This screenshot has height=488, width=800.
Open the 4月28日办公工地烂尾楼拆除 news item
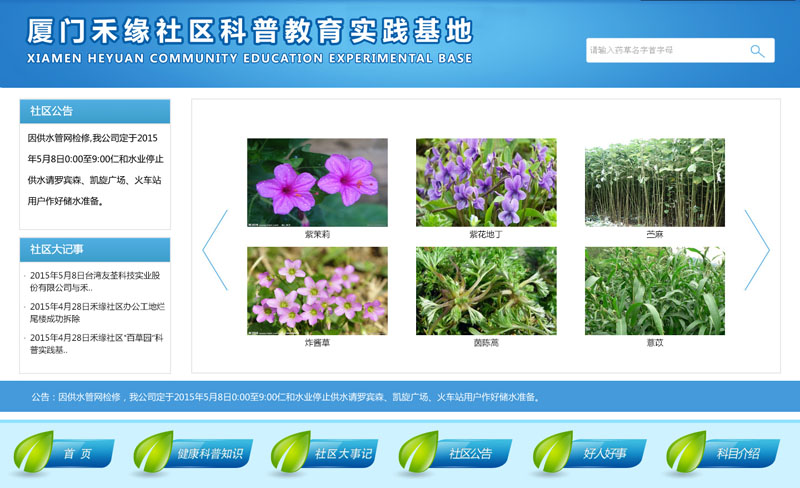(95, 312)
